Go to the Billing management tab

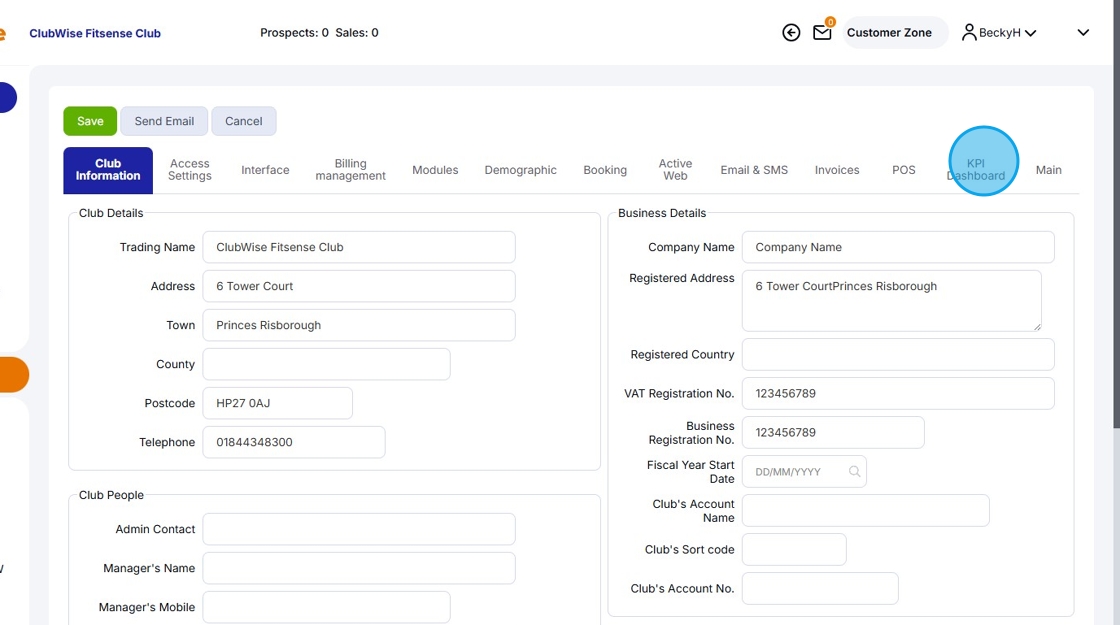coord(350,170)
